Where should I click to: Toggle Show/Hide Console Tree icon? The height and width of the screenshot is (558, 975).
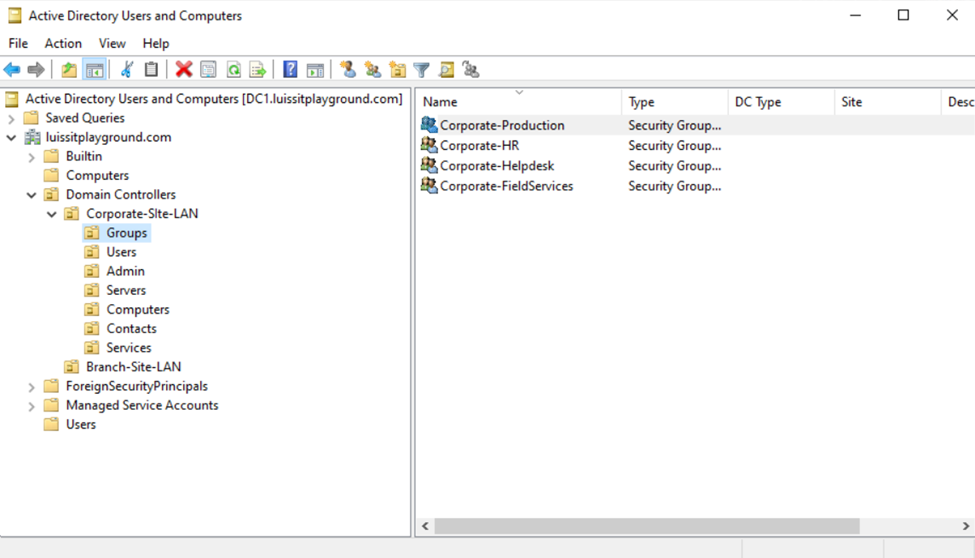(95, 70)
